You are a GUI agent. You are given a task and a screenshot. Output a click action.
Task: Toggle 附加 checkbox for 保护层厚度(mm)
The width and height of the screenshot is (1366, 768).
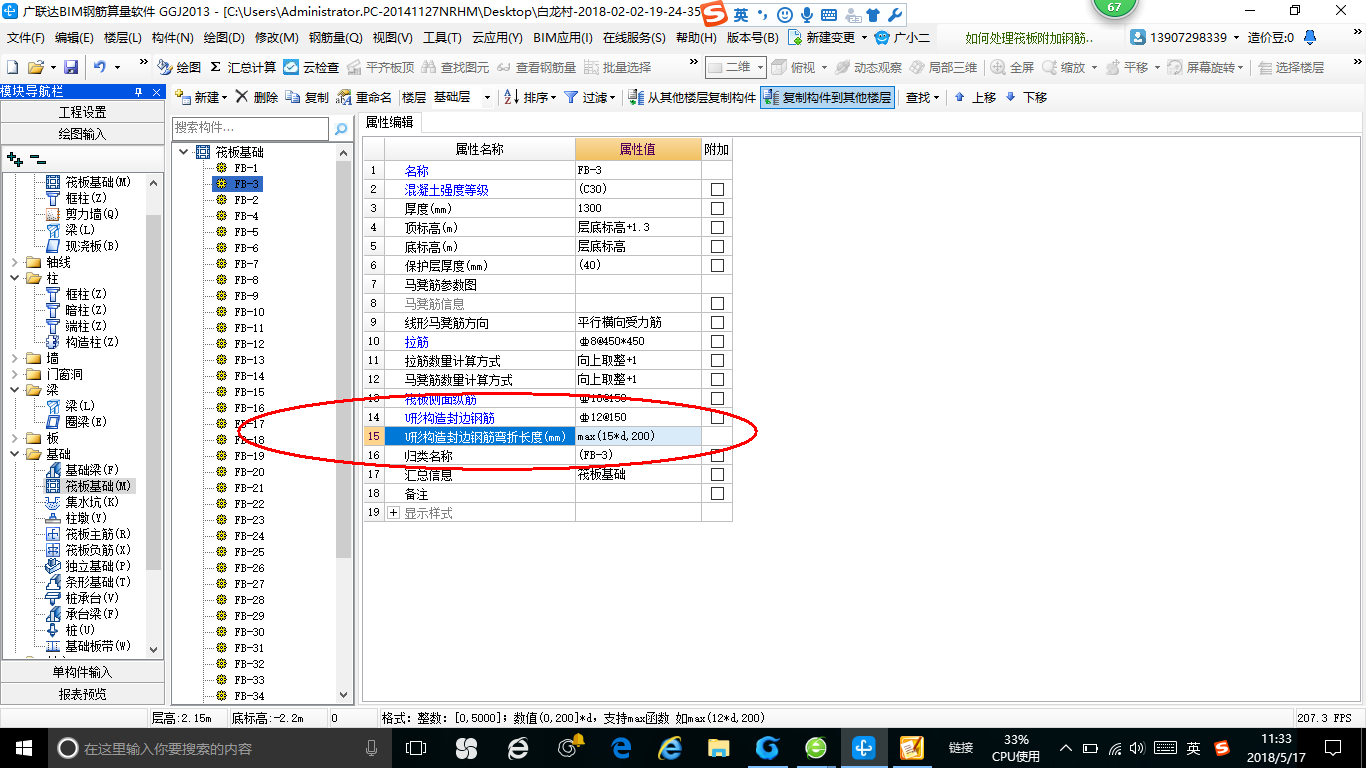point(717,265)
